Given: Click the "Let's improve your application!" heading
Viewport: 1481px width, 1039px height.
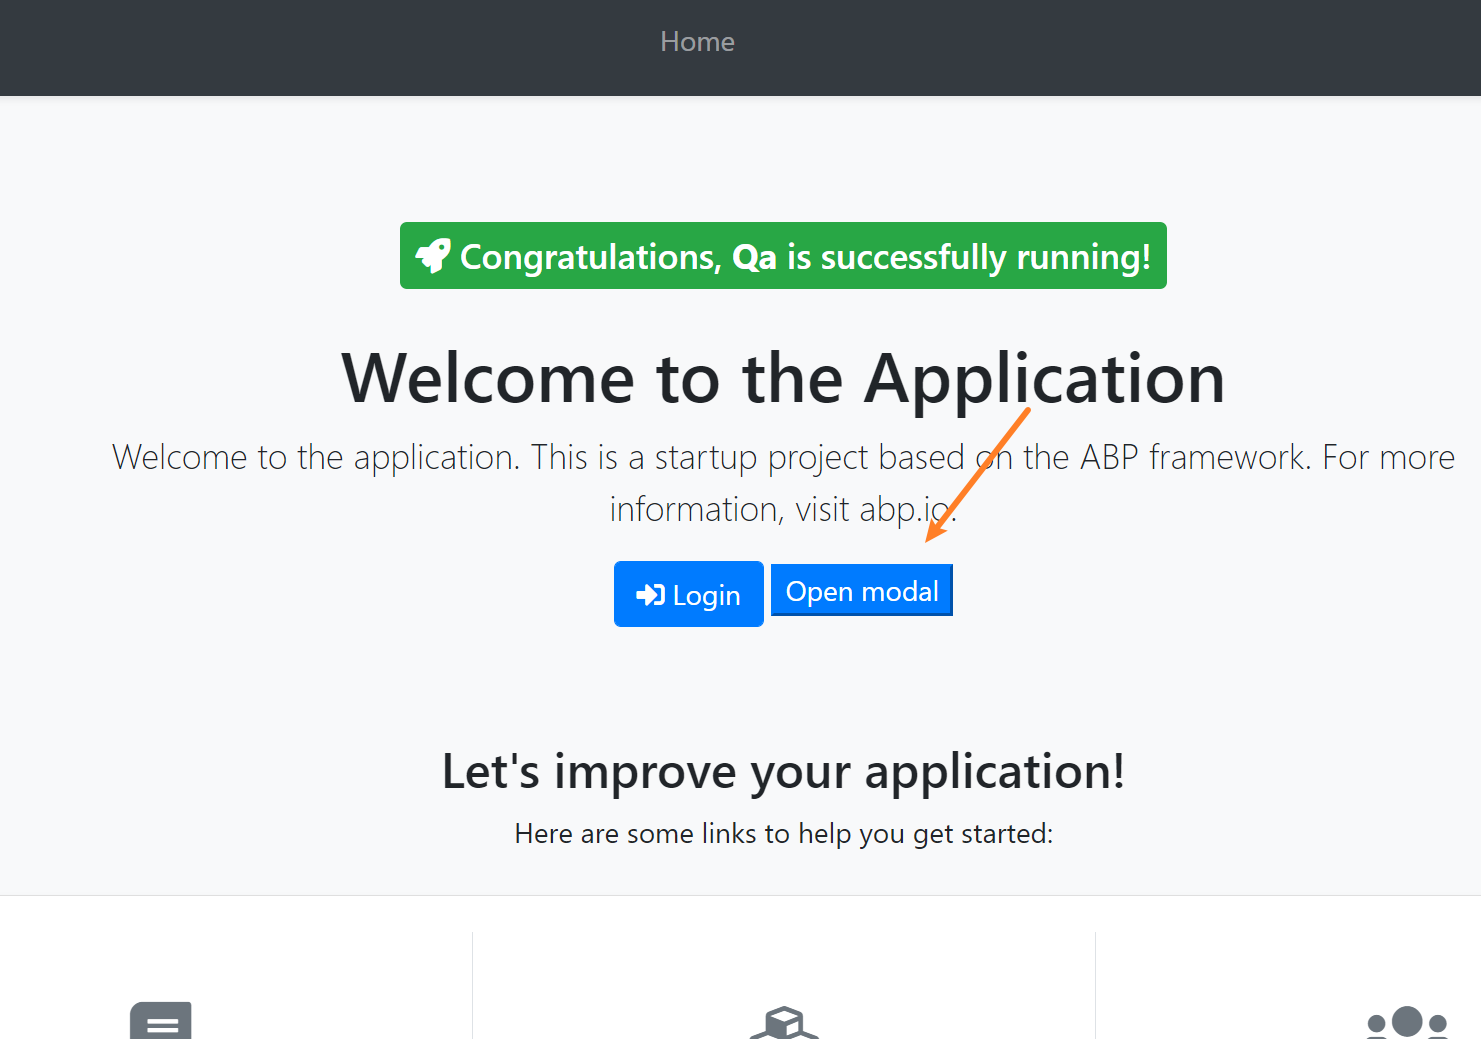Looking at the screenshot, I should [783, 771].
